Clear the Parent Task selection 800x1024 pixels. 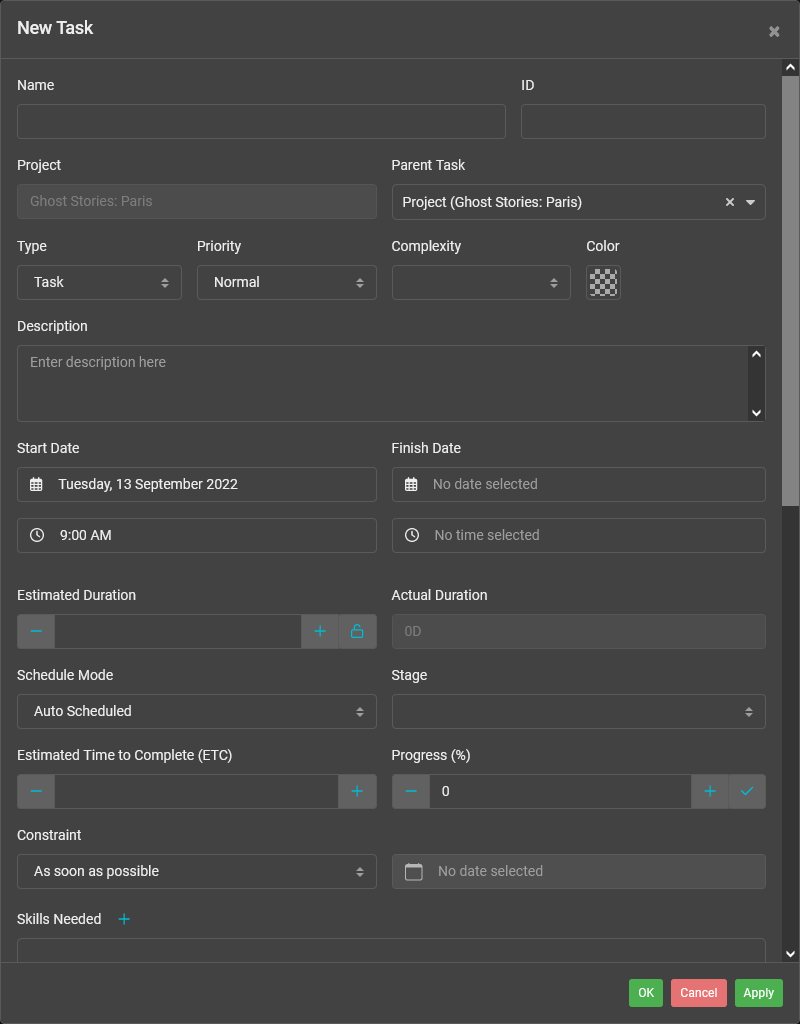pyautogui.click(x=729, y=202)
